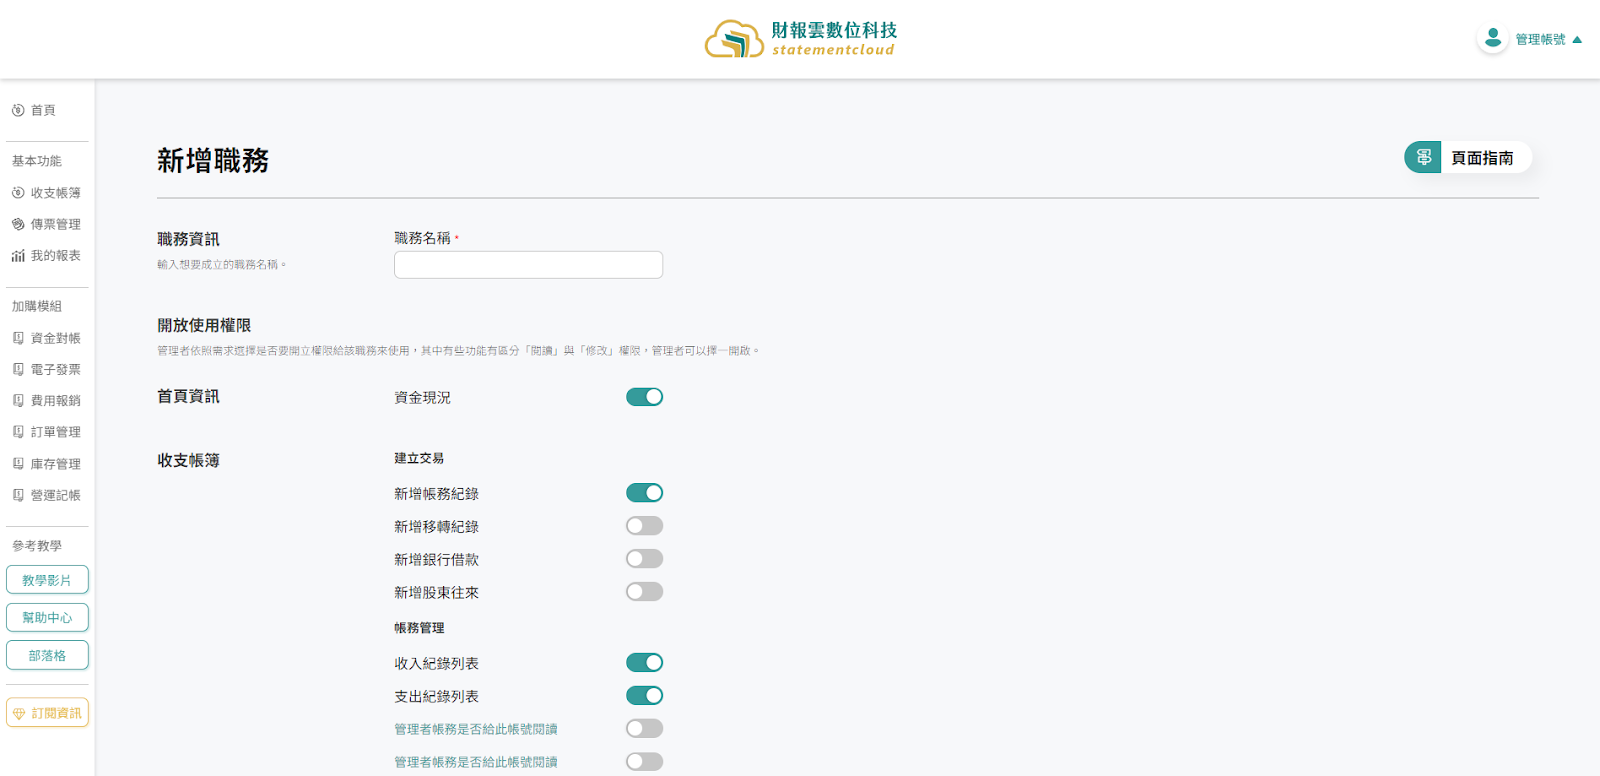
Task: Click the 職務資訊 heading
Action: pos(188,239)
